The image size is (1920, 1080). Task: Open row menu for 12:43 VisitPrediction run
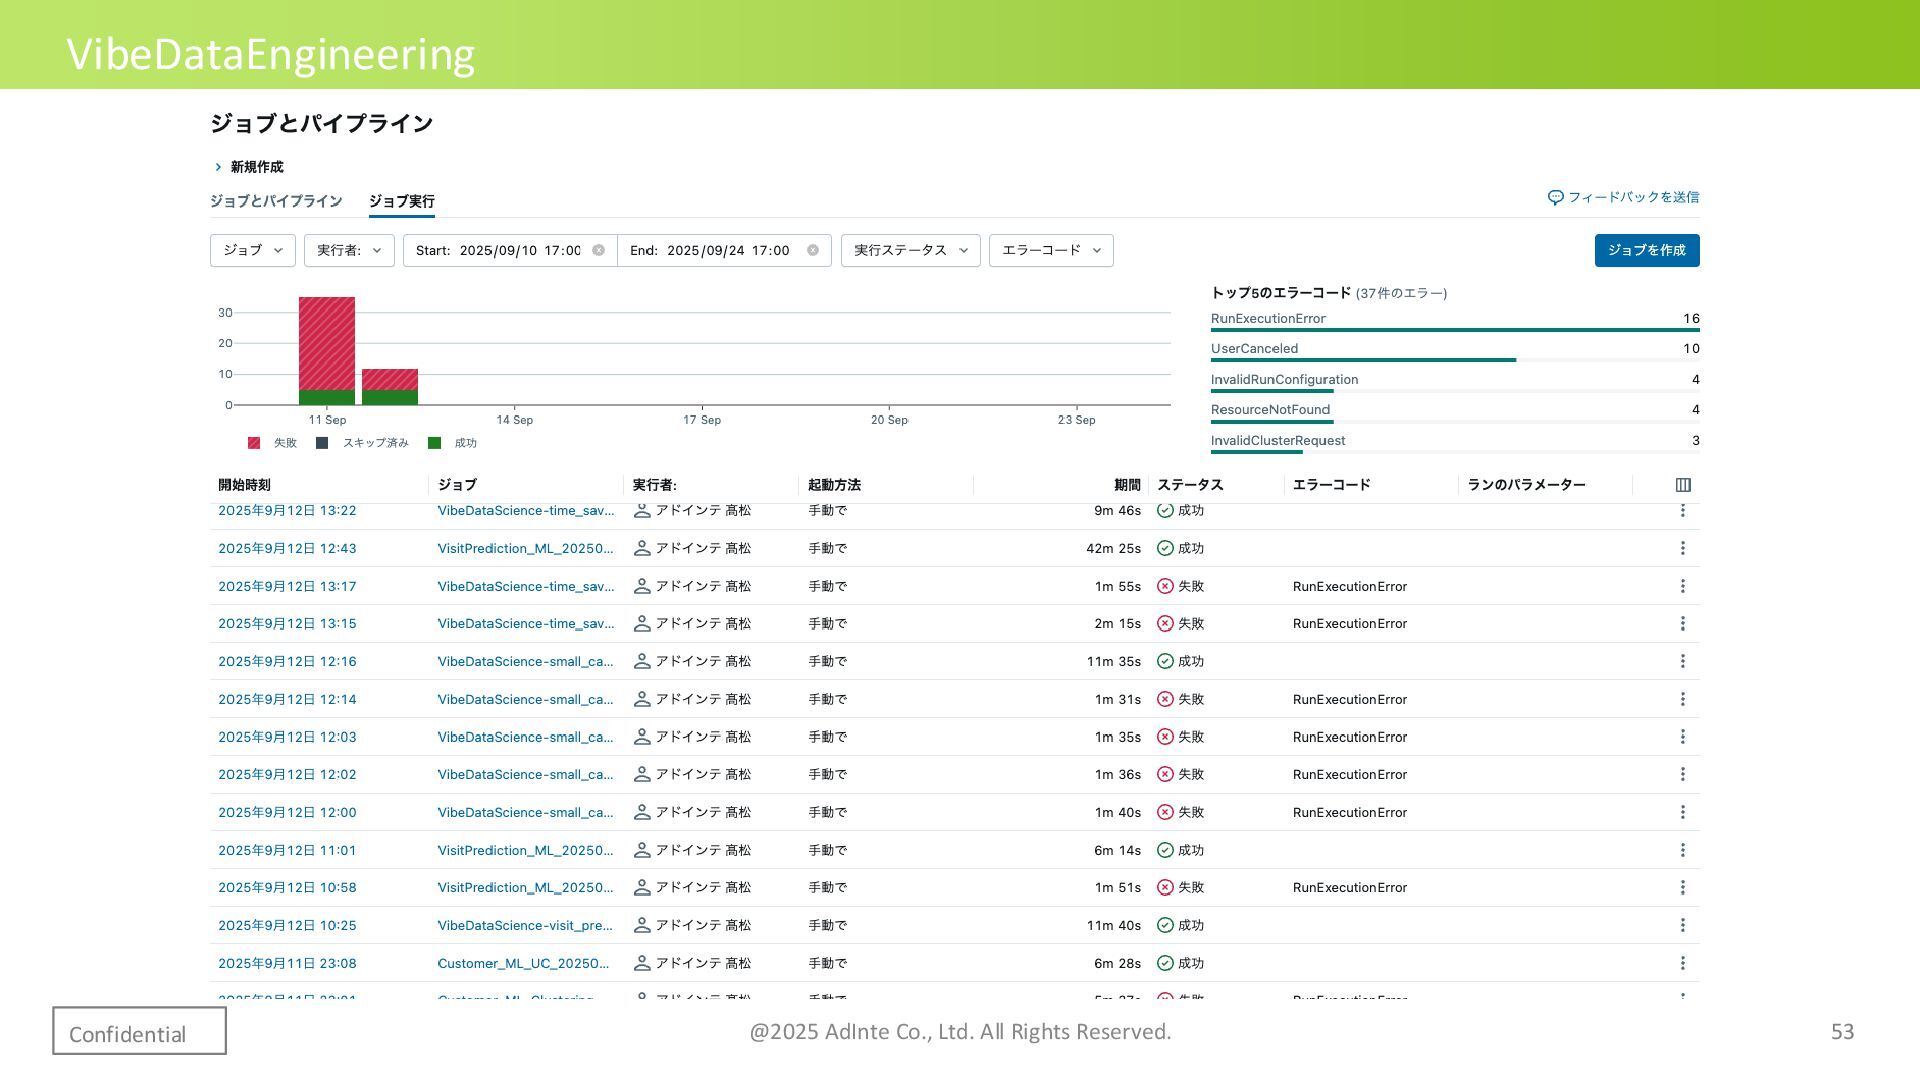click(1682, 548)
